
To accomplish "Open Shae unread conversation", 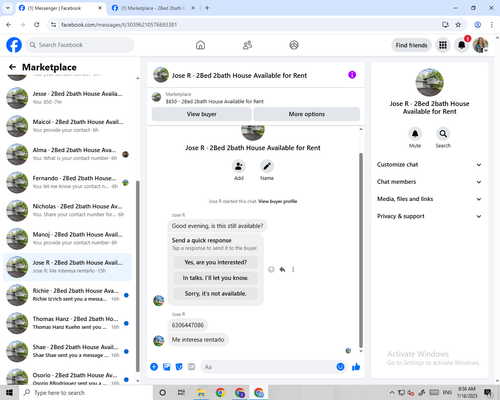I will (x=67, y=351).
